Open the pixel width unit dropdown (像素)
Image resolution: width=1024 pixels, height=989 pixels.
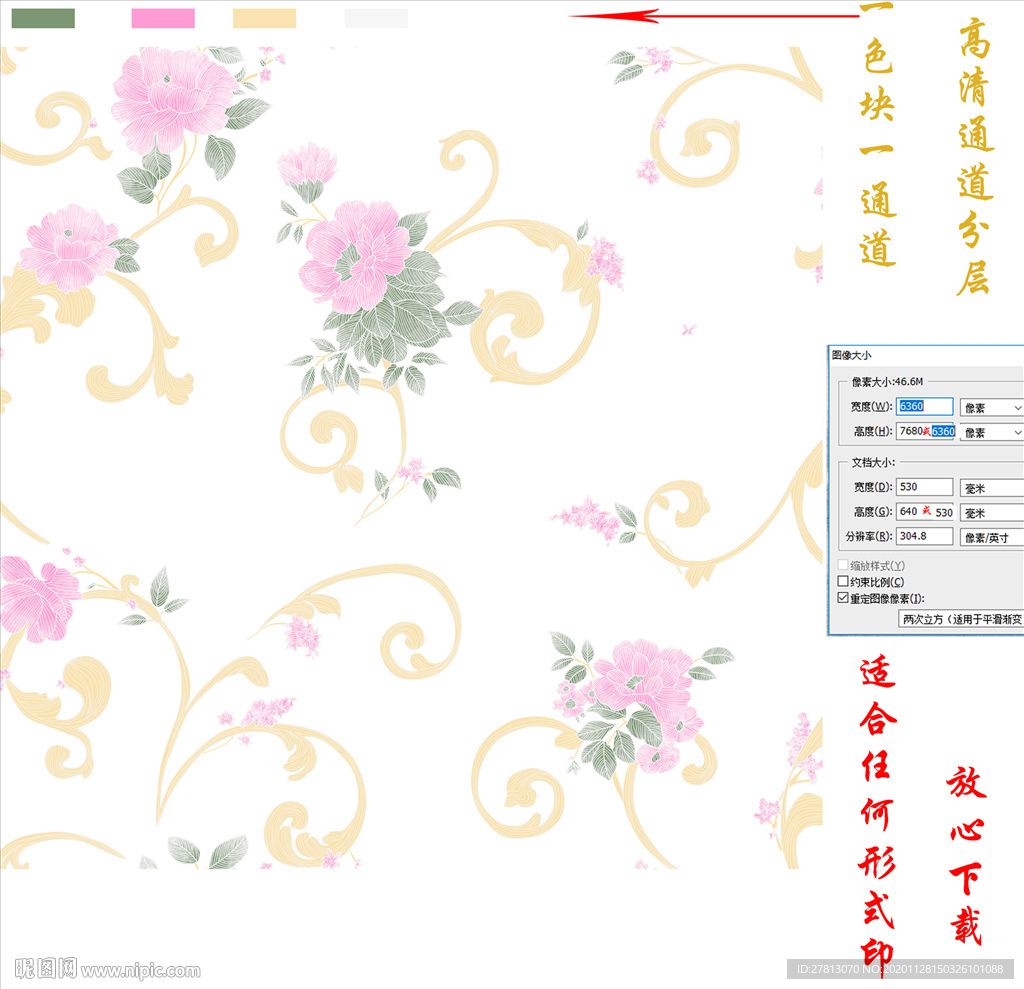coord(991,408)
